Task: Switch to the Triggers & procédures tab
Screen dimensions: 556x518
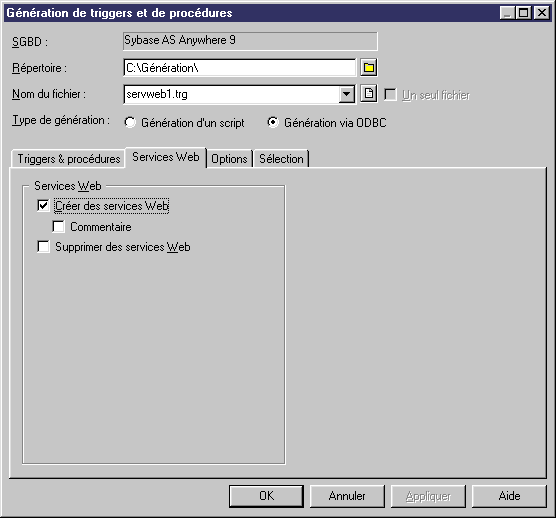Action: point(68,159)
